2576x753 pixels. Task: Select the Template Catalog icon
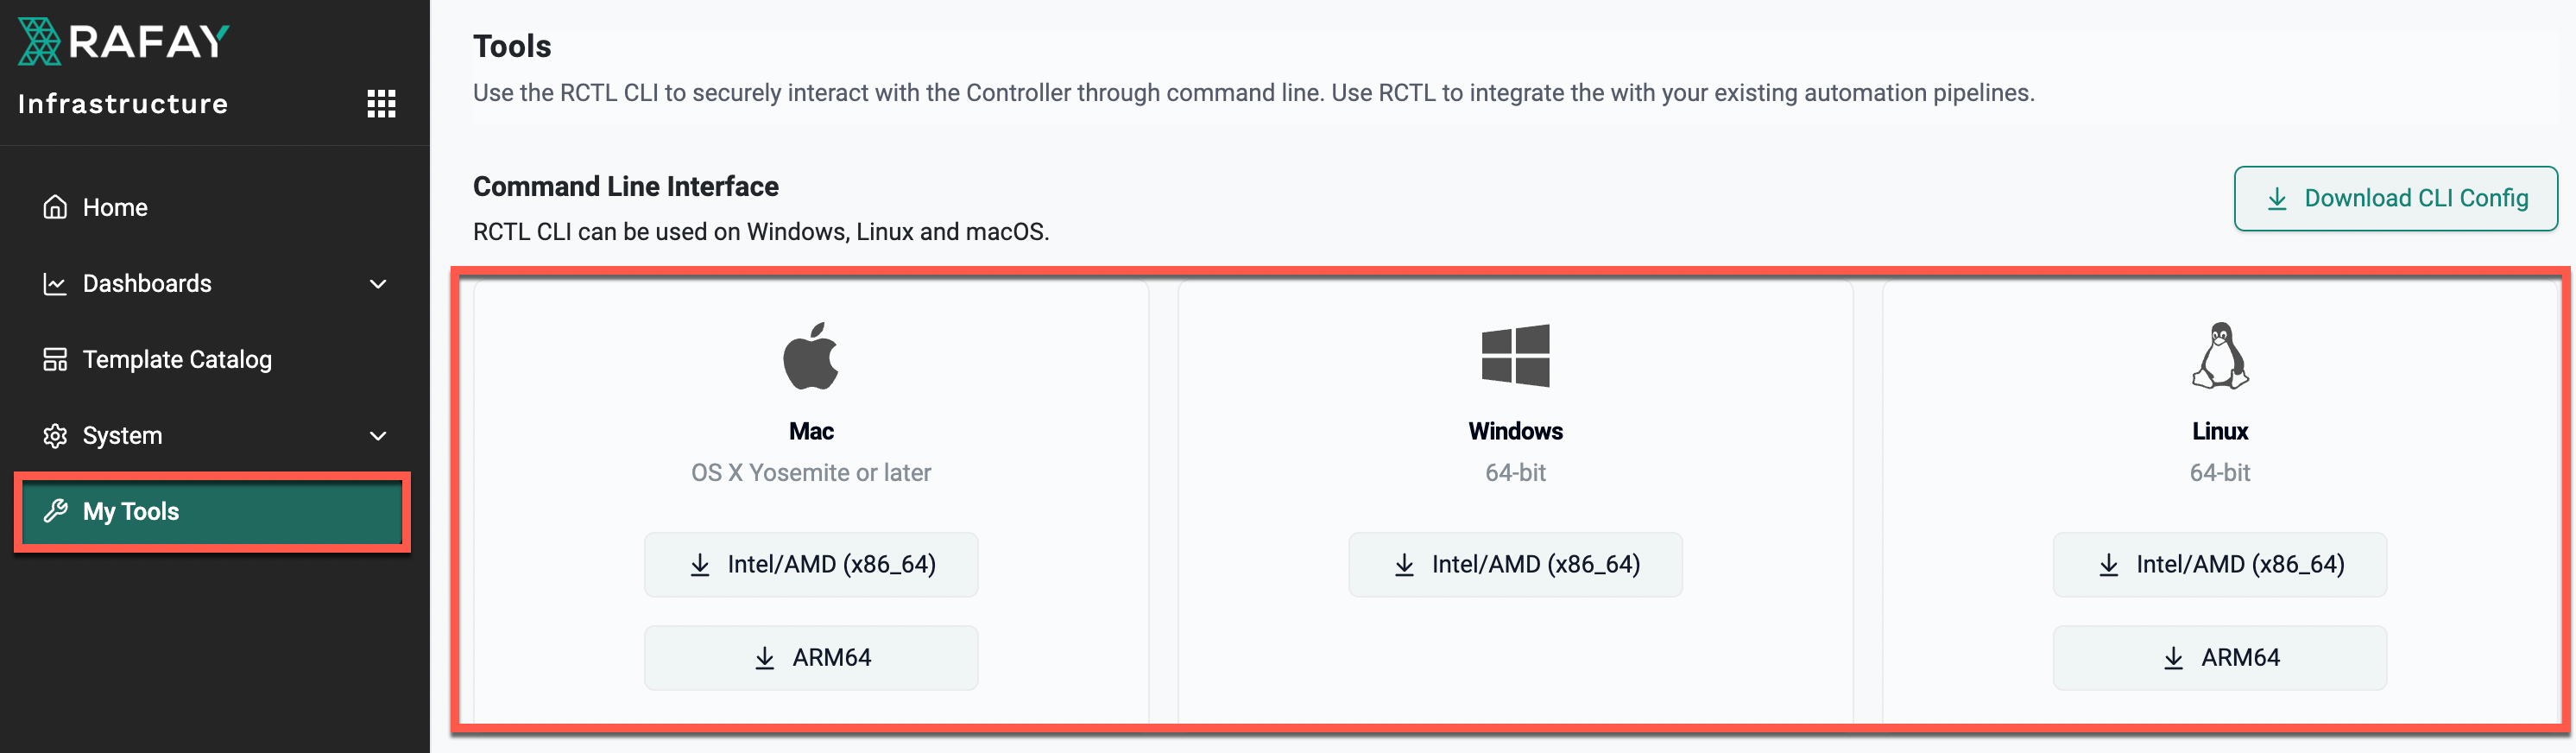[55, 359]
